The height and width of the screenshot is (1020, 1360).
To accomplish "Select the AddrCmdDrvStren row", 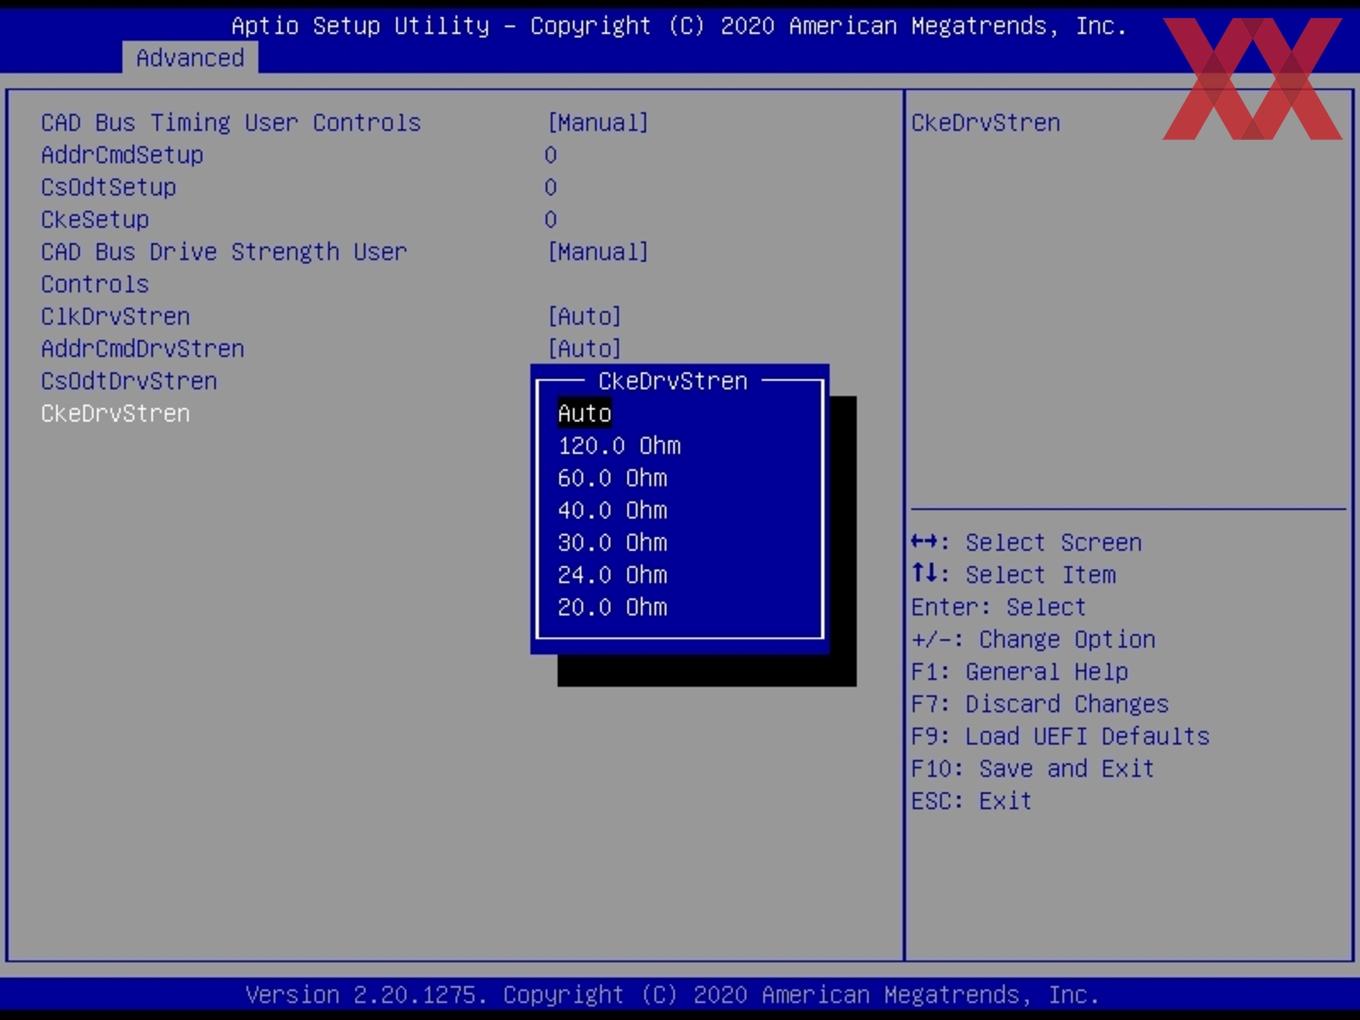I will click(x=143, y=349).
